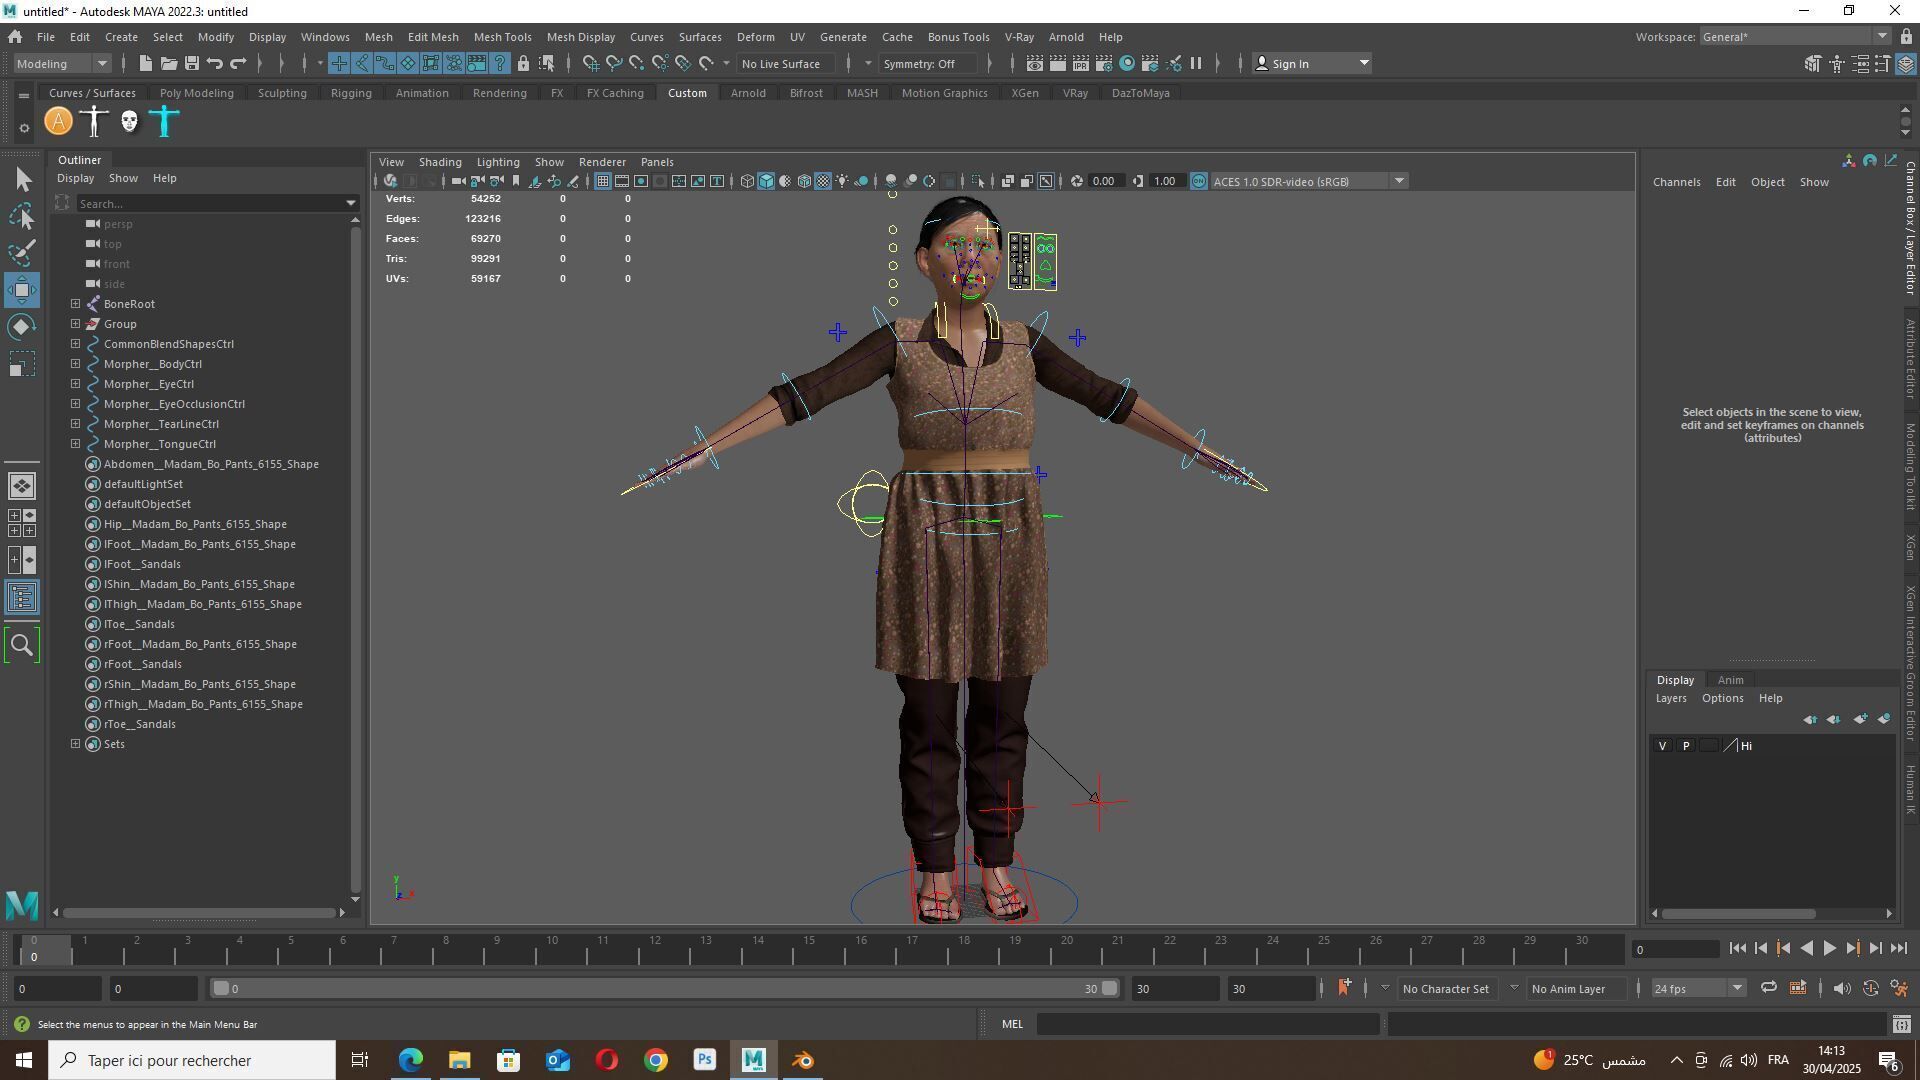The height and width of the screenshot is (1080, 1920).
Task: Expand the BoneRoot node in Outliner
Action: 75,304
